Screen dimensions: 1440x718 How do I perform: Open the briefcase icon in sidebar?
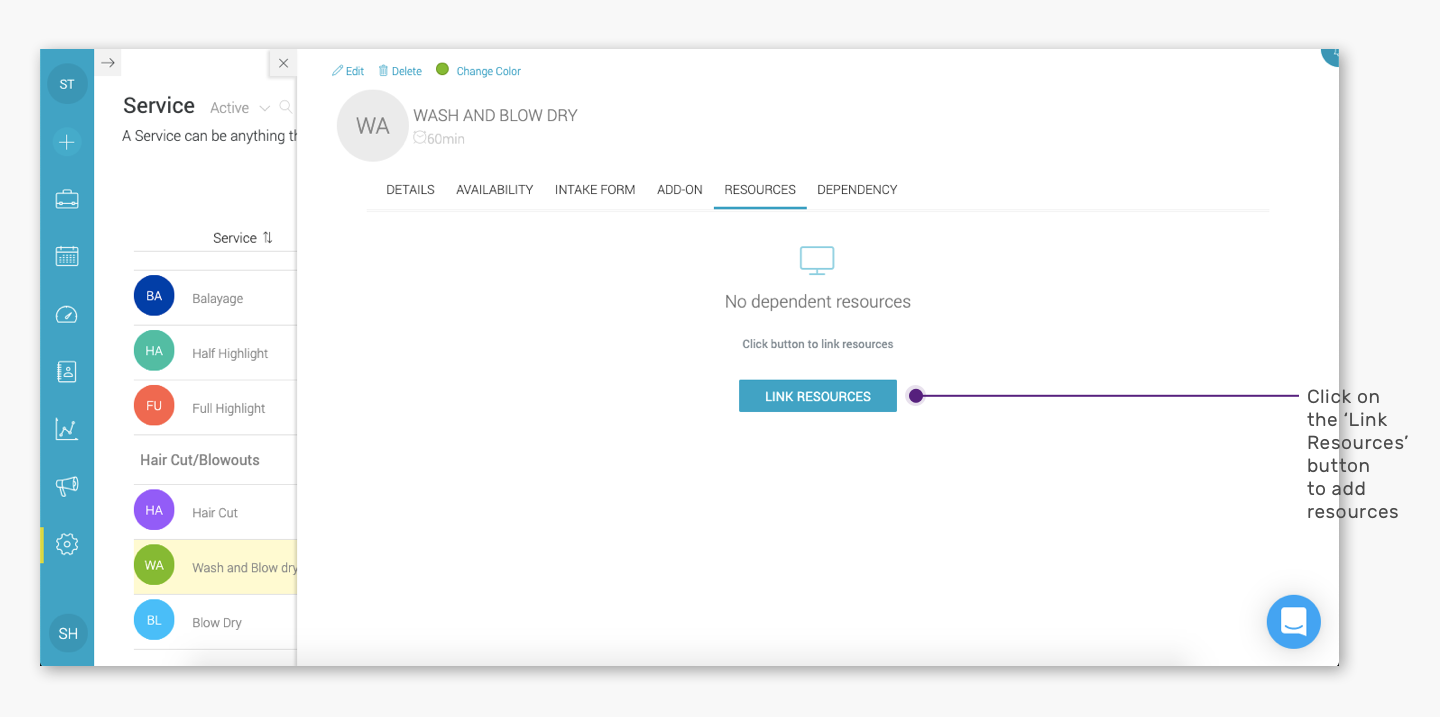67,199
